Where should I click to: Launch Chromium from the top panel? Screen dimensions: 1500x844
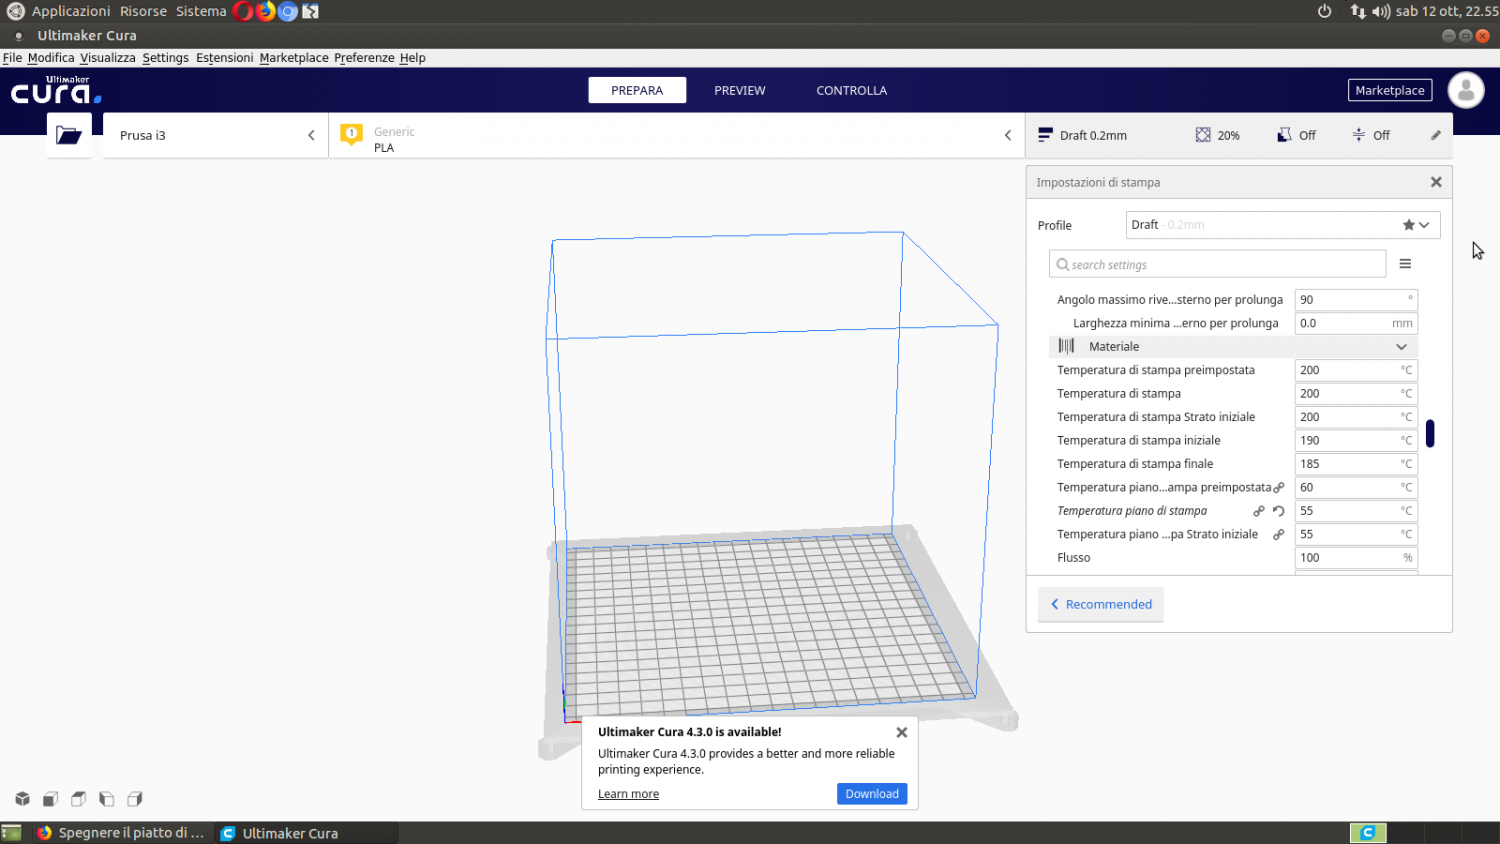coord(288,11)
